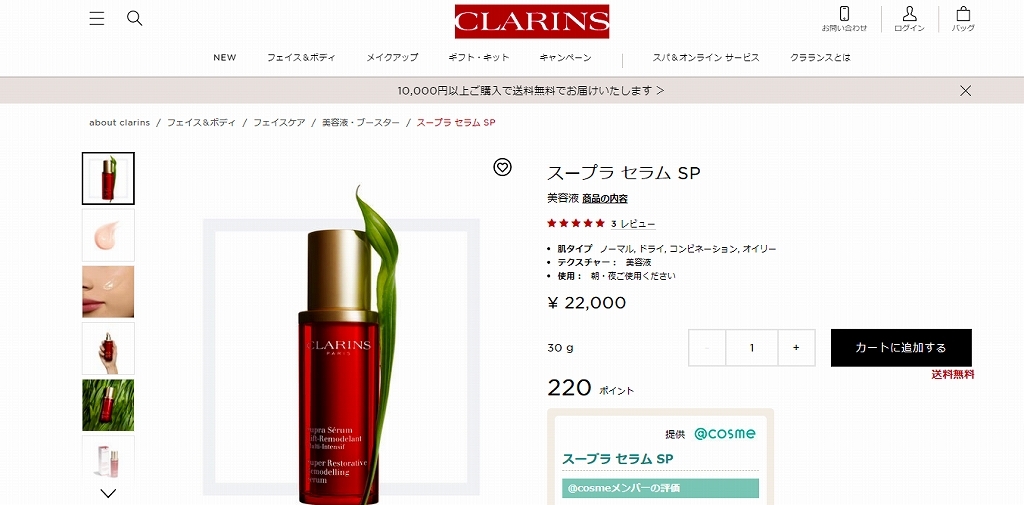The width and height of the screenshot is (1024, 505).
Task: Click the search magnifier icon
Action: tap(135, 18)
